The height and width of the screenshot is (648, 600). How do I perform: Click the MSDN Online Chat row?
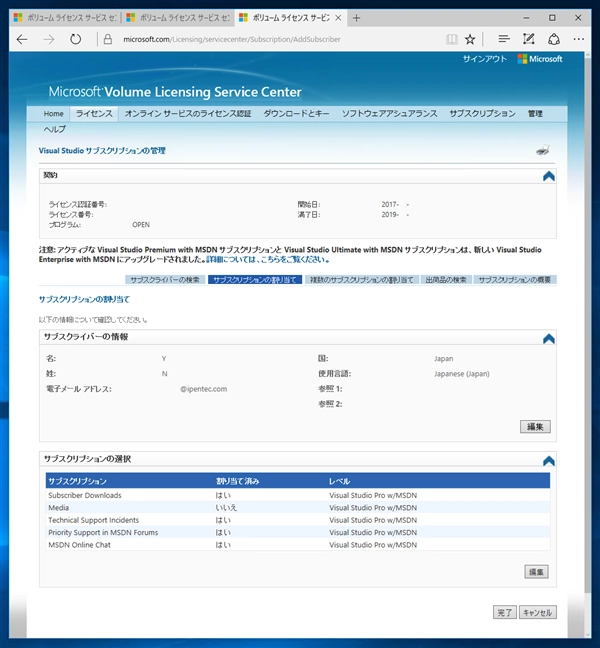pyautogui.click(x=298, y=545)
